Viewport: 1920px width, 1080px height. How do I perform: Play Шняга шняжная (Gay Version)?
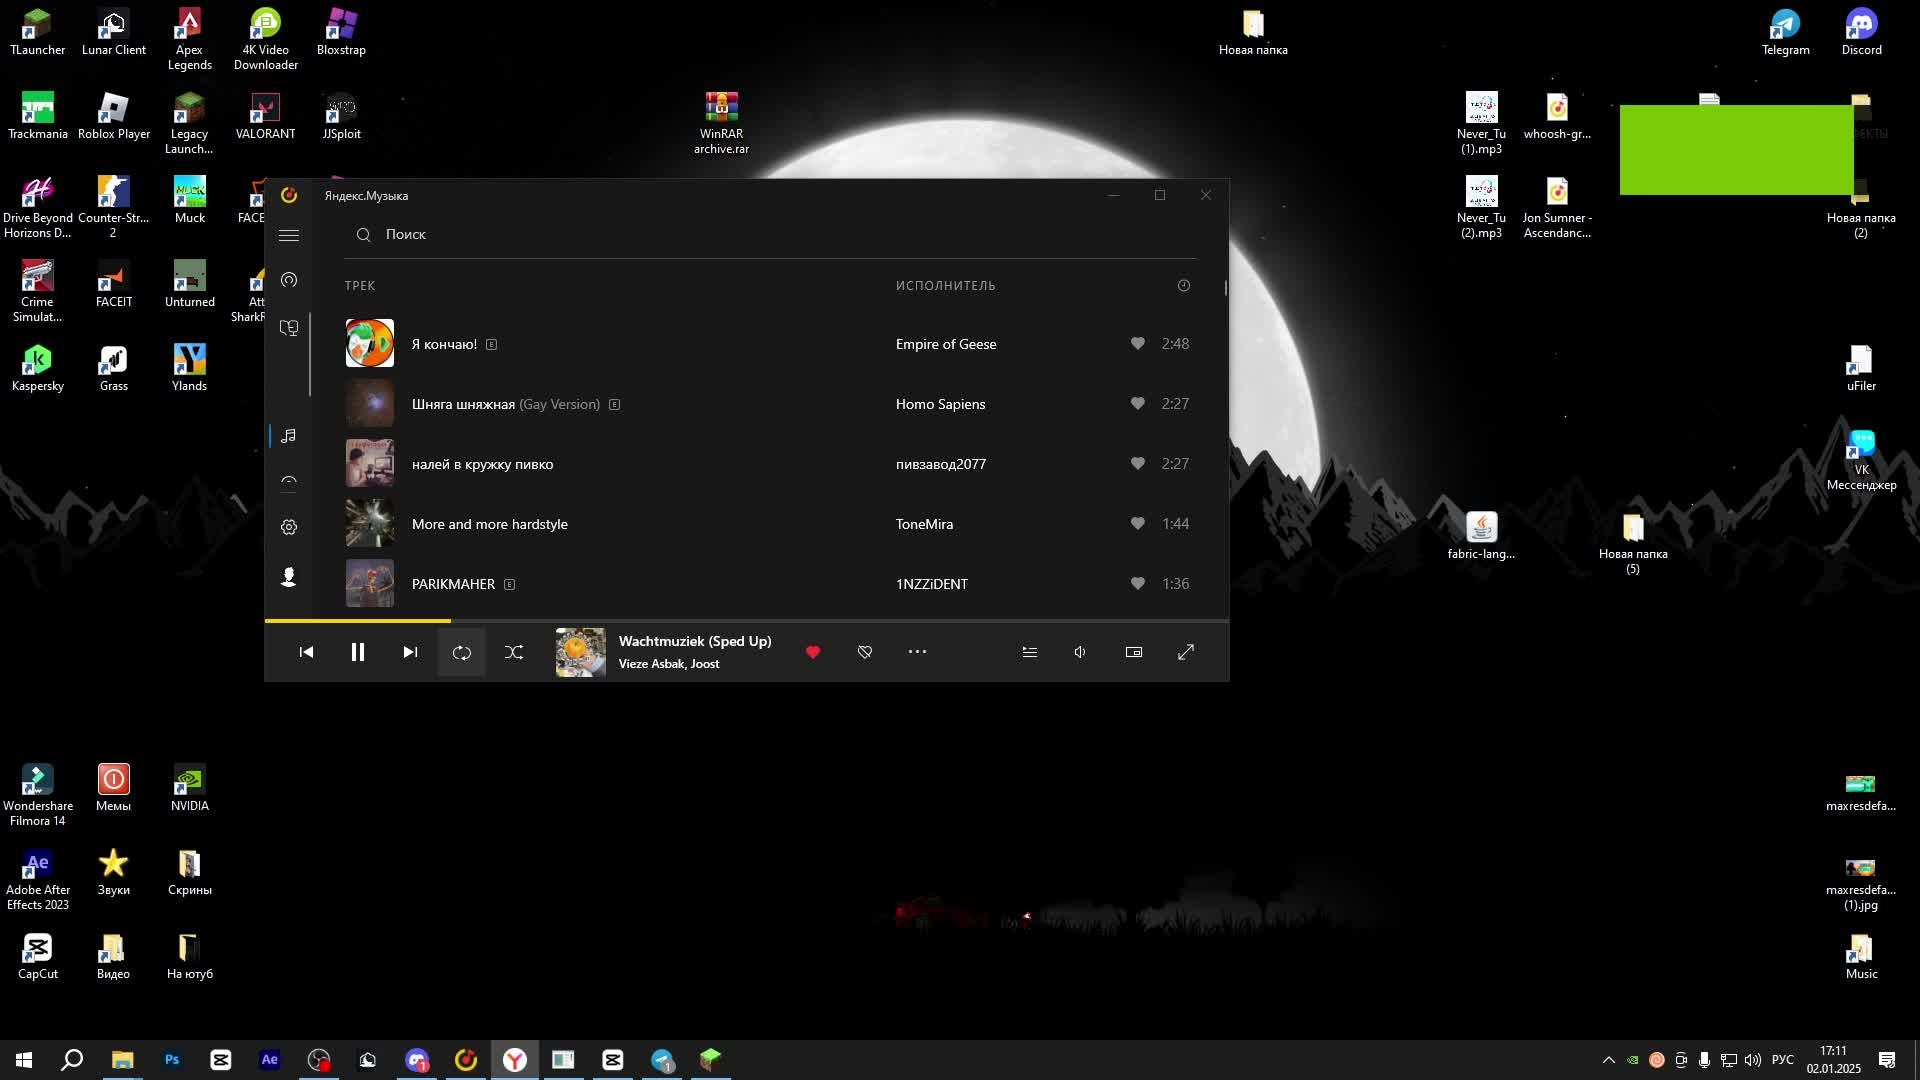(x=506, y=404)
